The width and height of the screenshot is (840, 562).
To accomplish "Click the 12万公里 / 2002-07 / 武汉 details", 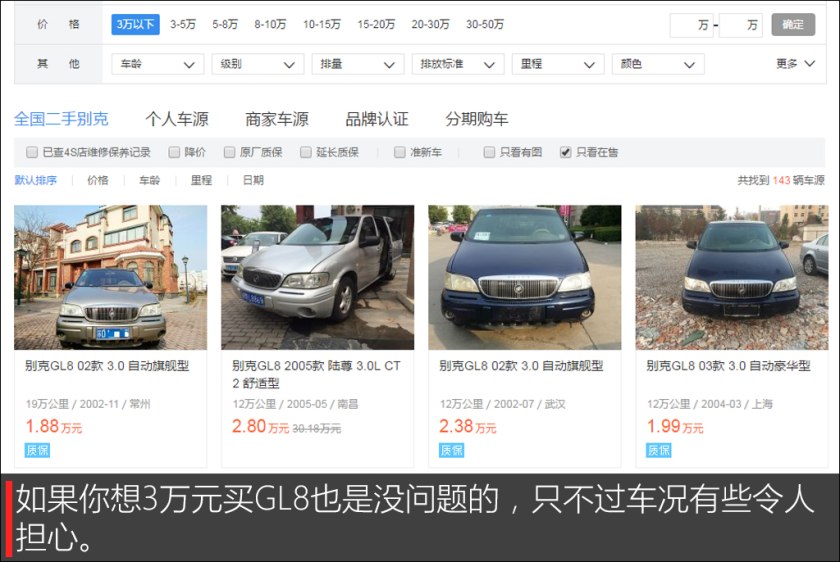I will pos(502,404).
